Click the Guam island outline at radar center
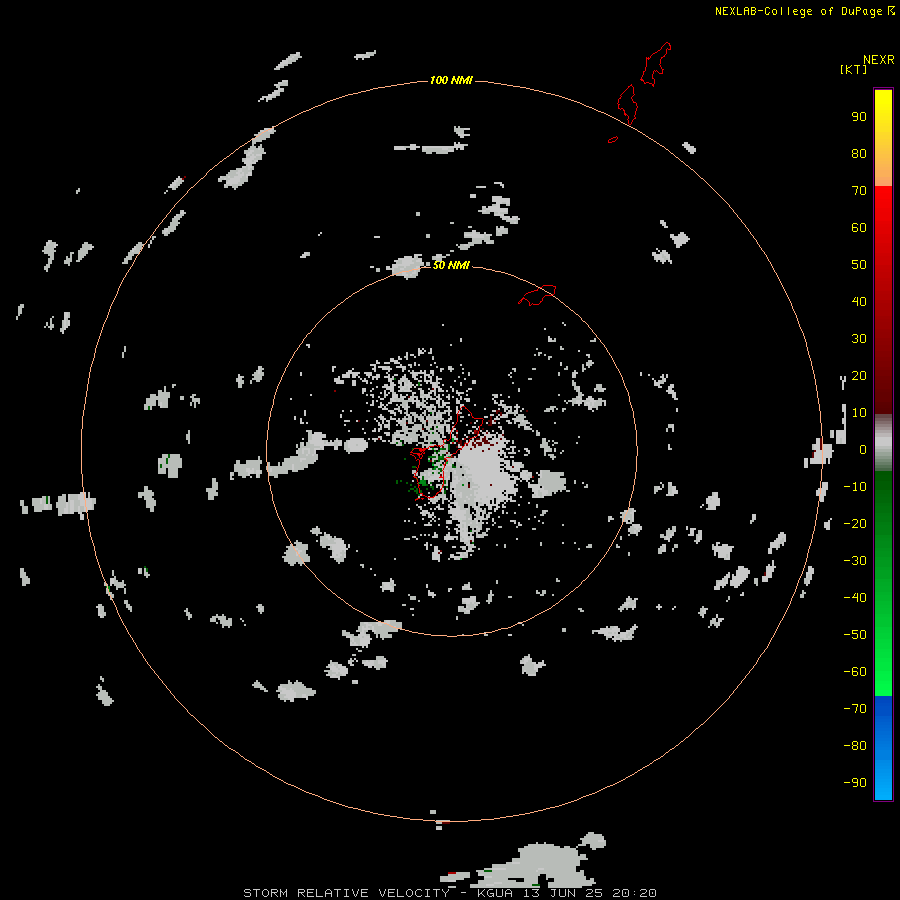The height and width of the screenshot is (900, 900). point(446,453)
